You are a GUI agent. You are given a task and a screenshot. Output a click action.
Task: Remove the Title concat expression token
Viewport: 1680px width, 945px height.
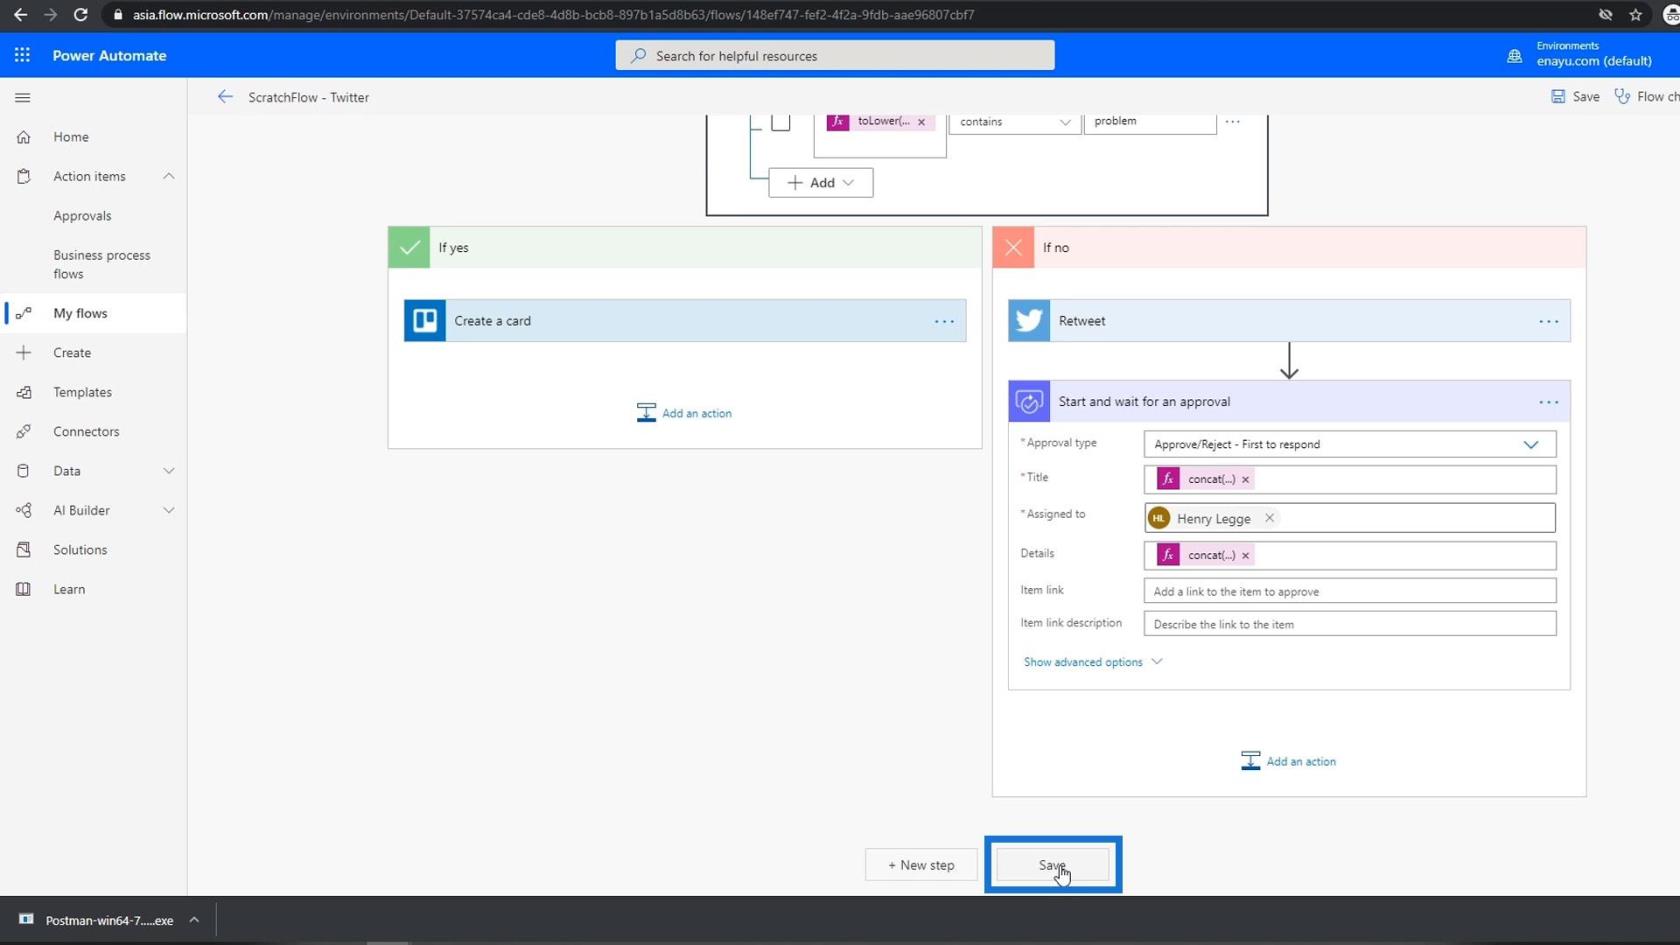tap(1245, 480)
